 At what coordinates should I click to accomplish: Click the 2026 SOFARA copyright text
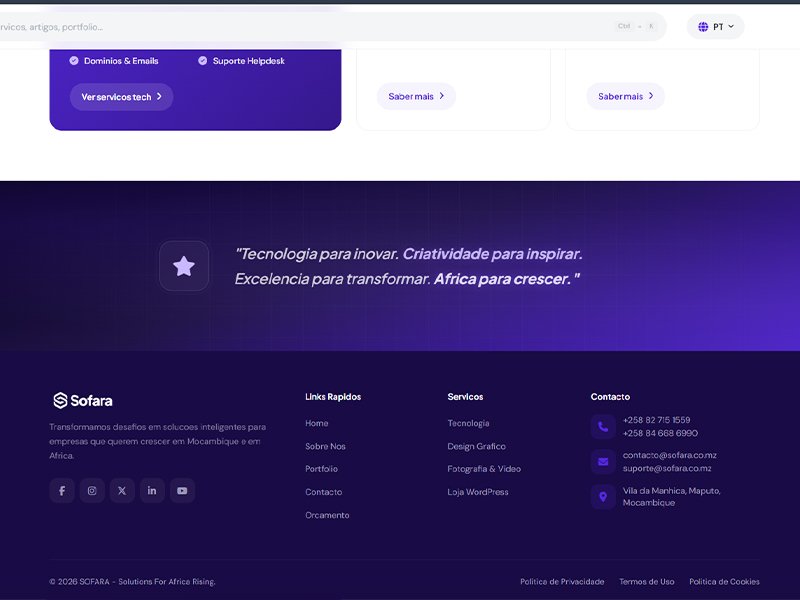(133, 582)
